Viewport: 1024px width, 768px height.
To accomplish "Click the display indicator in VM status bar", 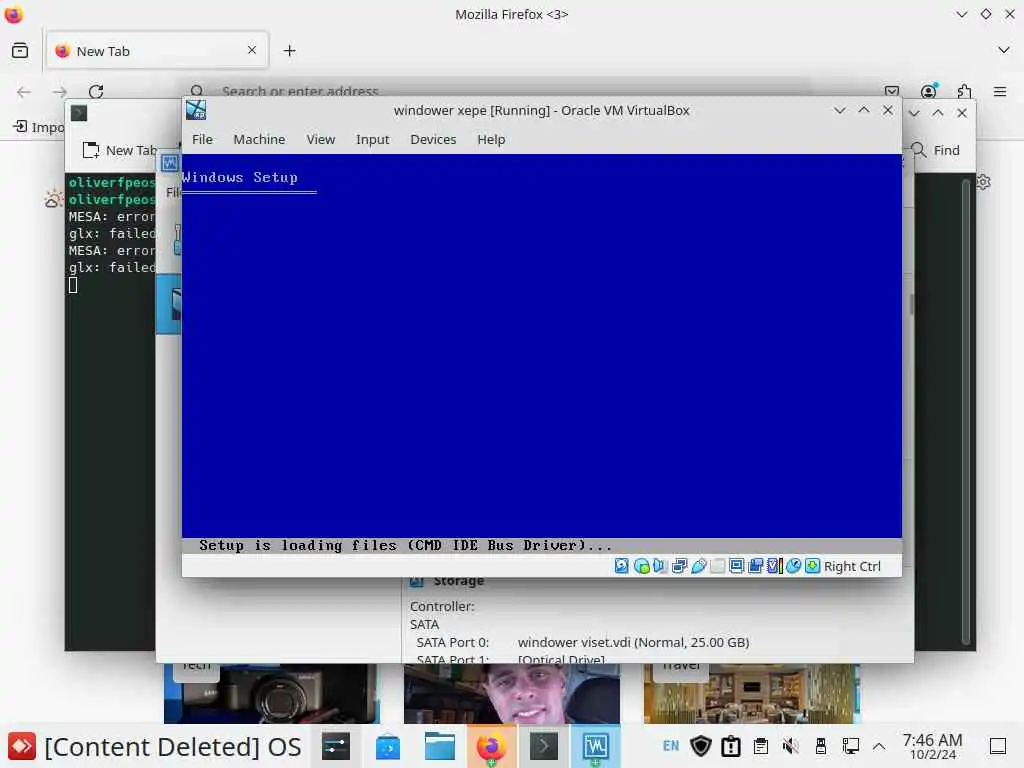I will pos(736,566).
